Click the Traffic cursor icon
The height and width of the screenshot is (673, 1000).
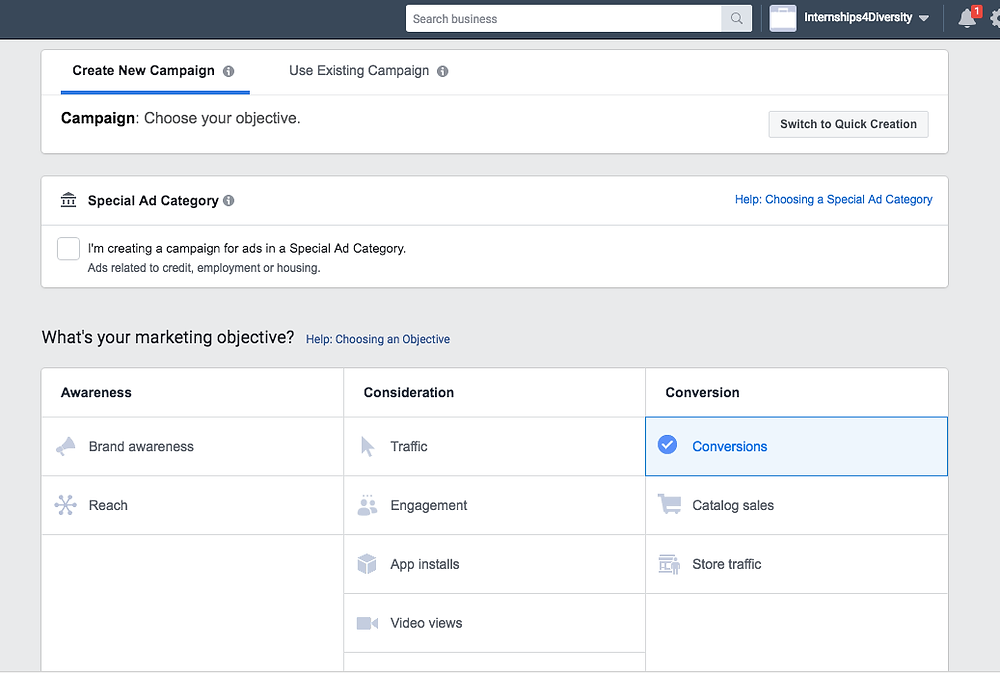pyautogui.click(x=367, y=447)
